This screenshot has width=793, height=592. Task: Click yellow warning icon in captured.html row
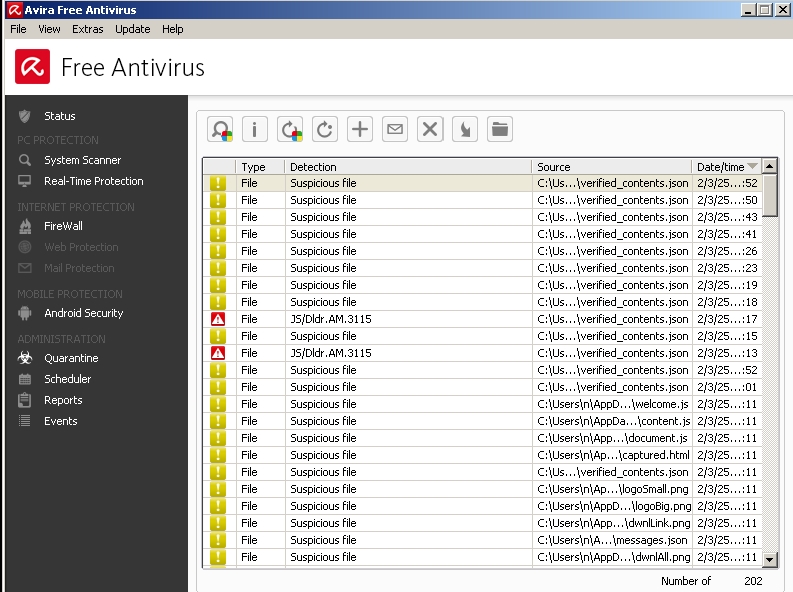218,455
